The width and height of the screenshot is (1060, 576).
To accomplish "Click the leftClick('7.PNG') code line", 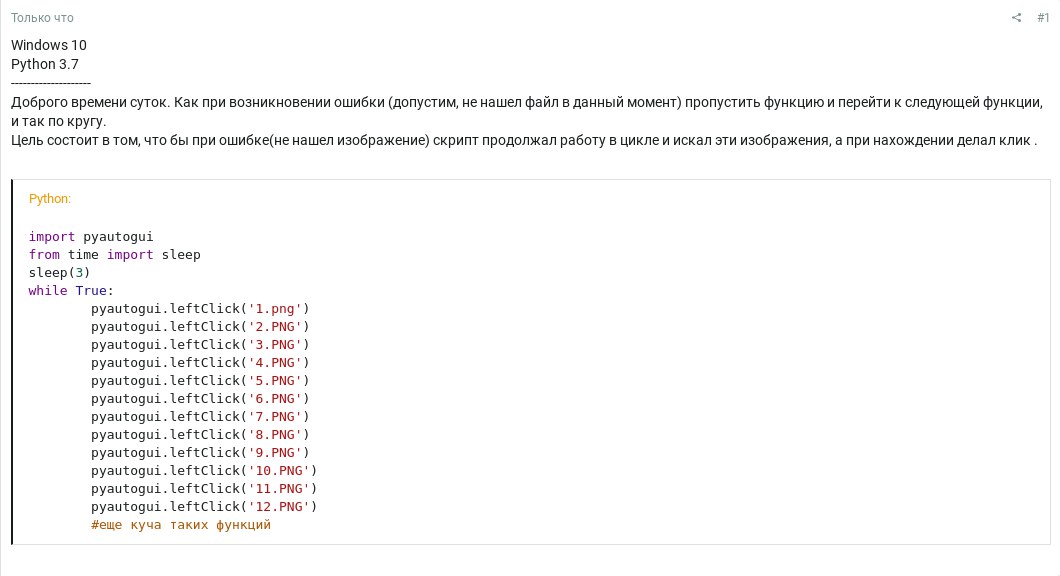I will click(x=200, y=417).
